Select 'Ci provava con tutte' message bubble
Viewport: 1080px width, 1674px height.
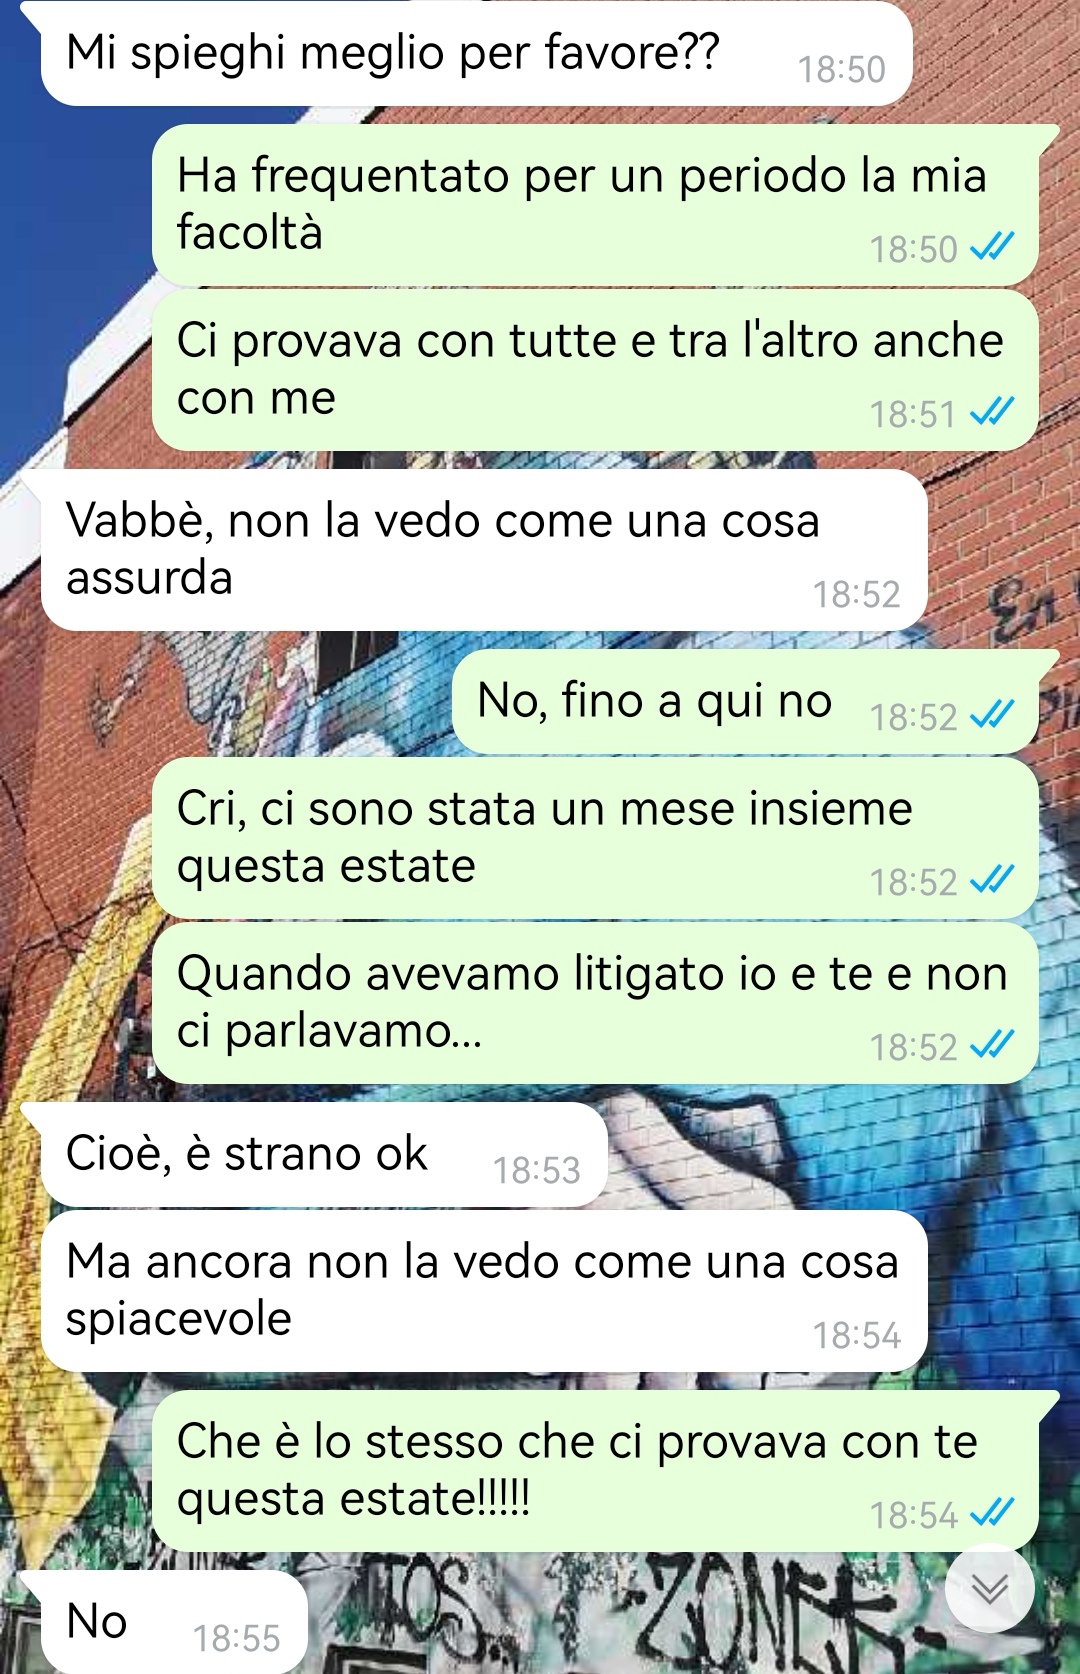click(x=595, y=370)
